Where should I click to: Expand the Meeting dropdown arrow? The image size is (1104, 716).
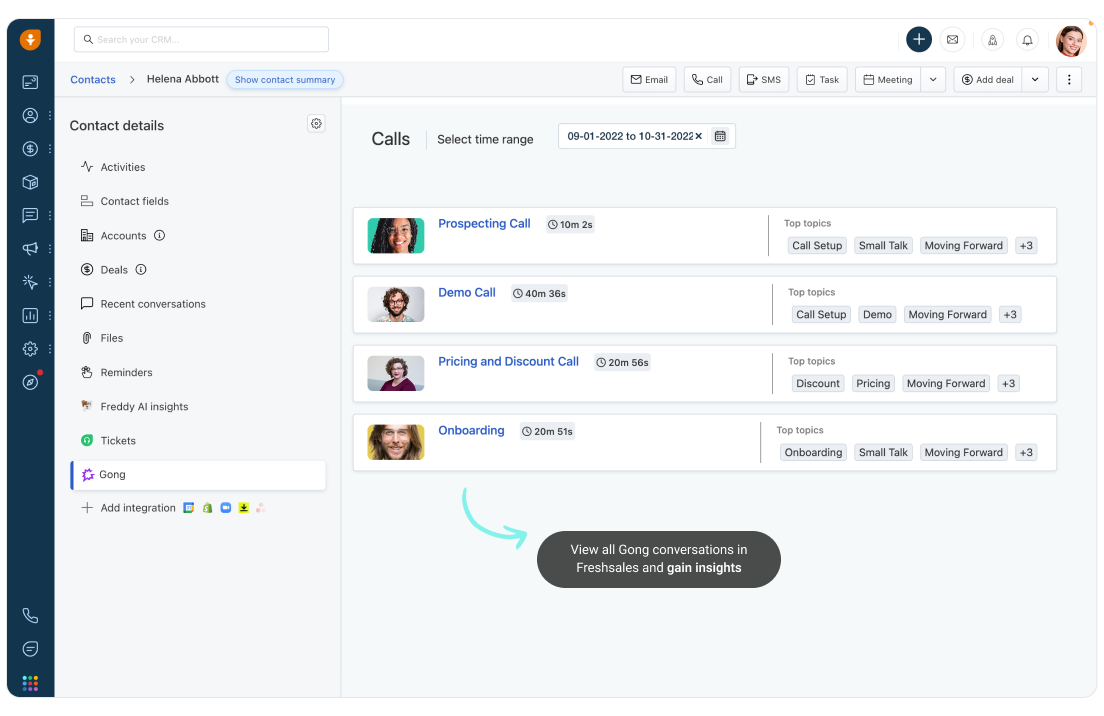tap(933, 80)
